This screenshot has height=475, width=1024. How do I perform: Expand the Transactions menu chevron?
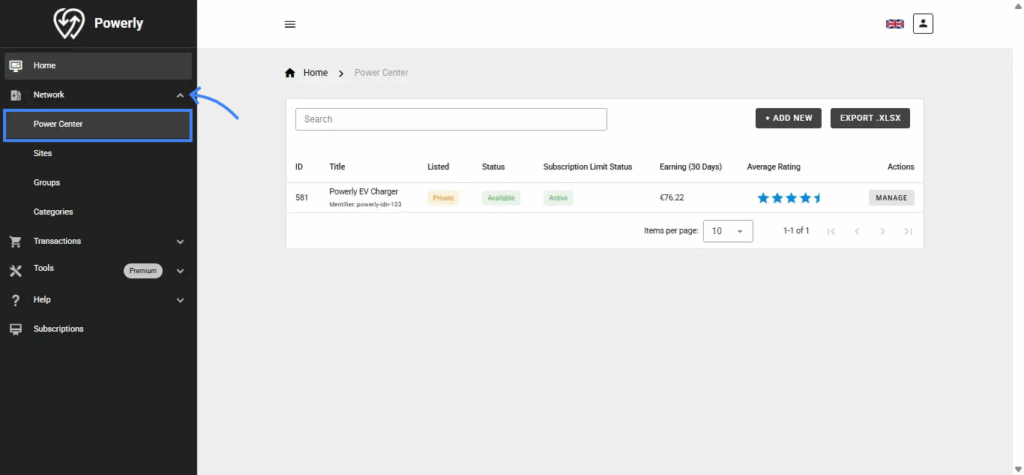click(180, 241)
